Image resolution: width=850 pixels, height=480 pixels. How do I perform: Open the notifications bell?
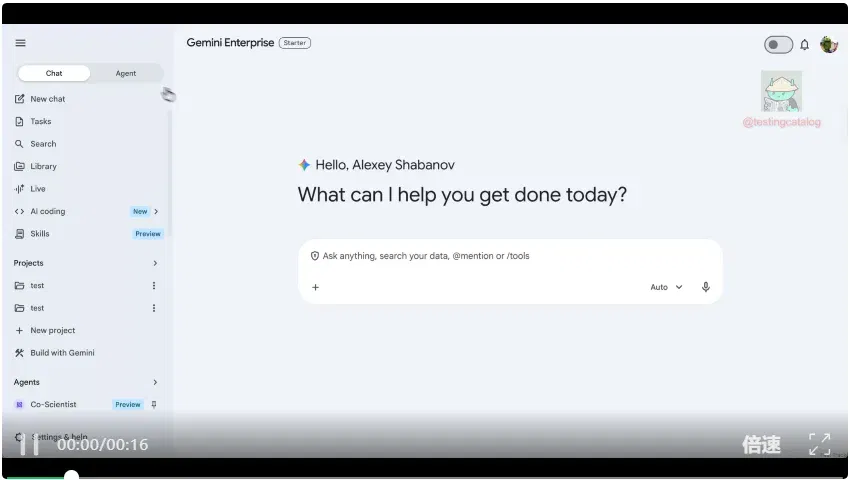click(x=805, y=45)
